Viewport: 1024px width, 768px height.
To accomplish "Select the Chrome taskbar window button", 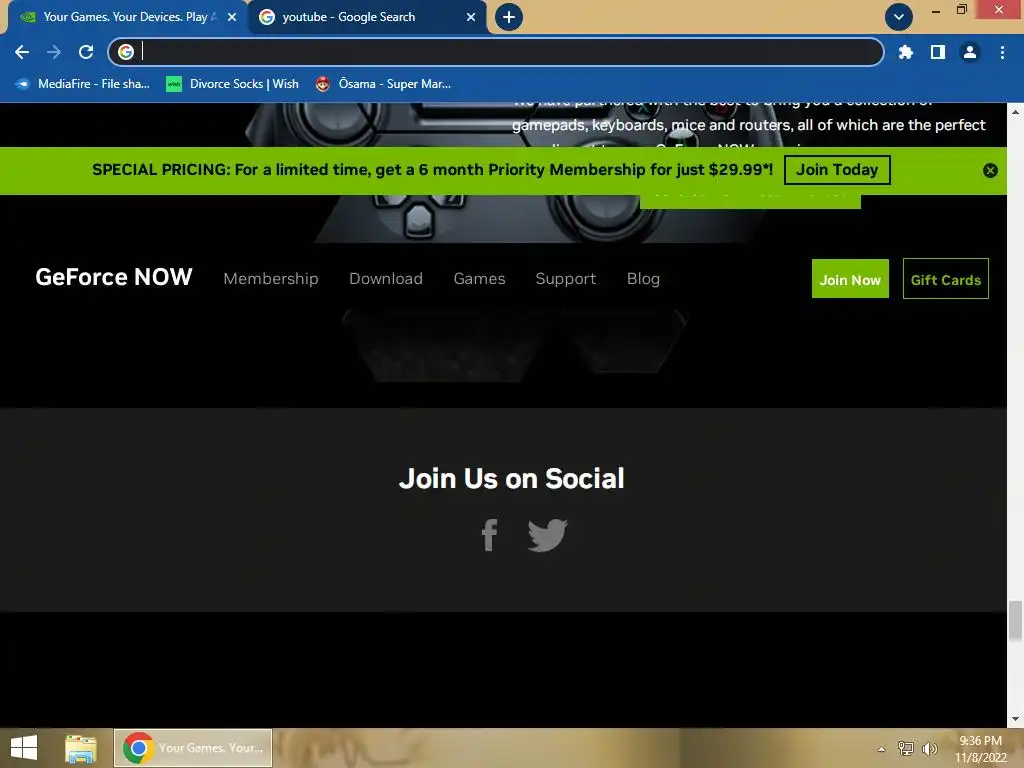I will [193, 748].
